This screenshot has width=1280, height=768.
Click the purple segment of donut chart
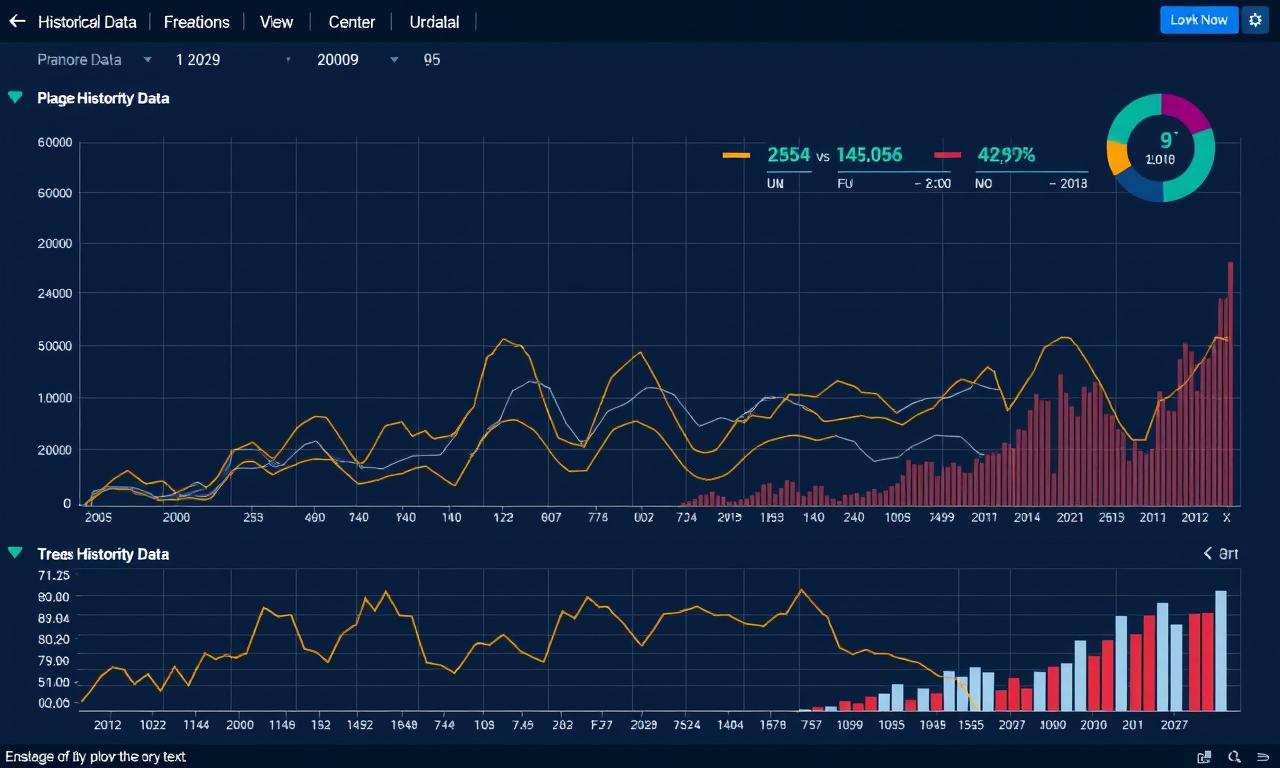[1186, 111]
